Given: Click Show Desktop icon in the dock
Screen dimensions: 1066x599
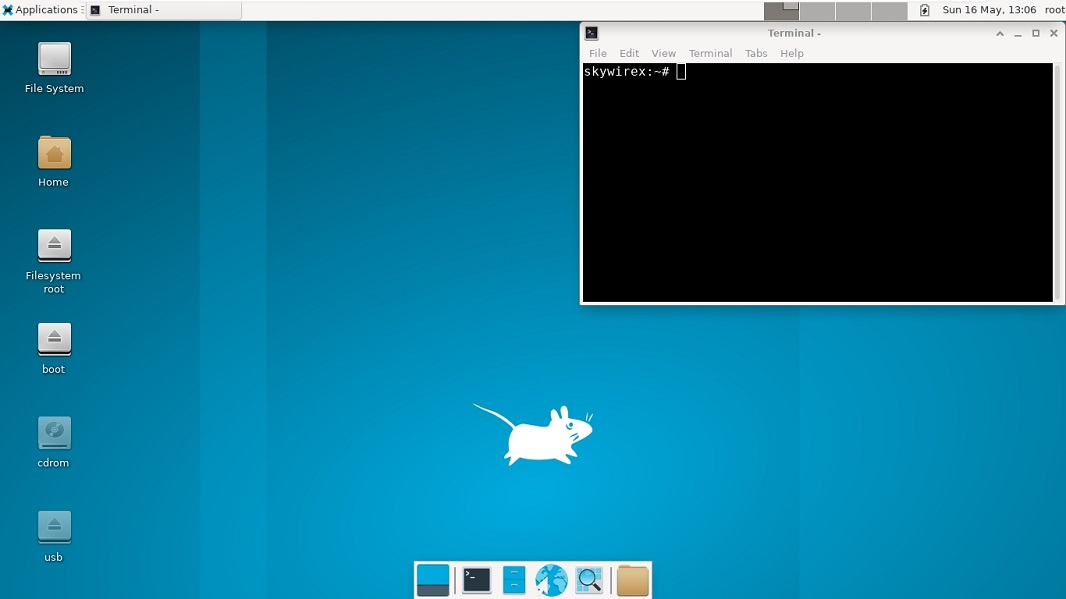Looking at the screenshot, I should pyautogui.click(x=433, y=580).
